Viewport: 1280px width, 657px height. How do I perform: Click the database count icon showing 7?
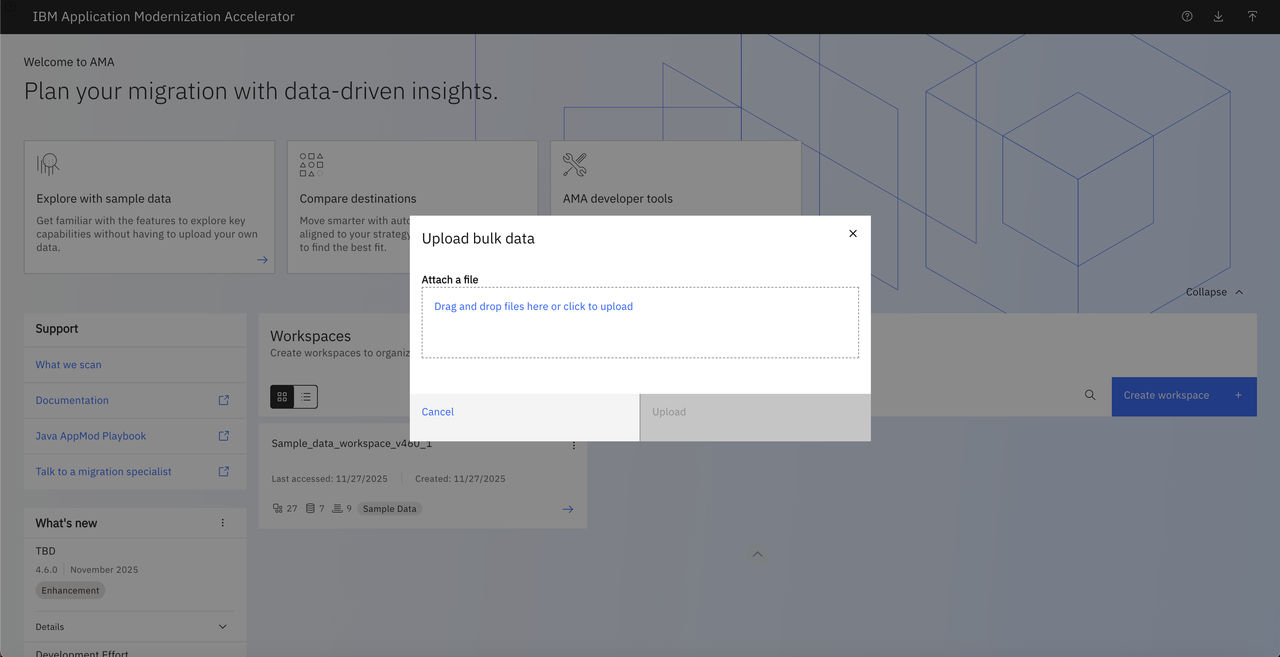(310, 509)
